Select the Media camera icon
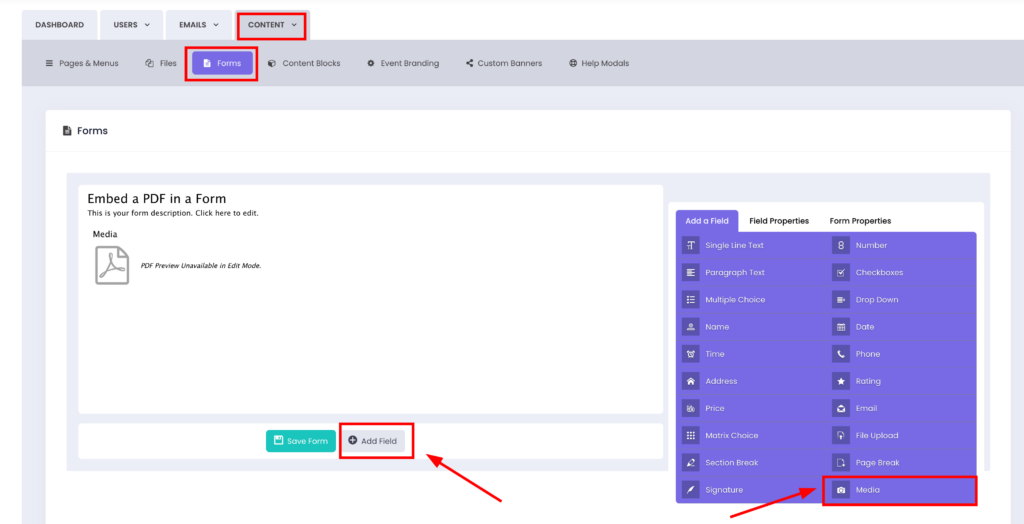The height and width of the screenshot is (524, 1024). point(841,490)
